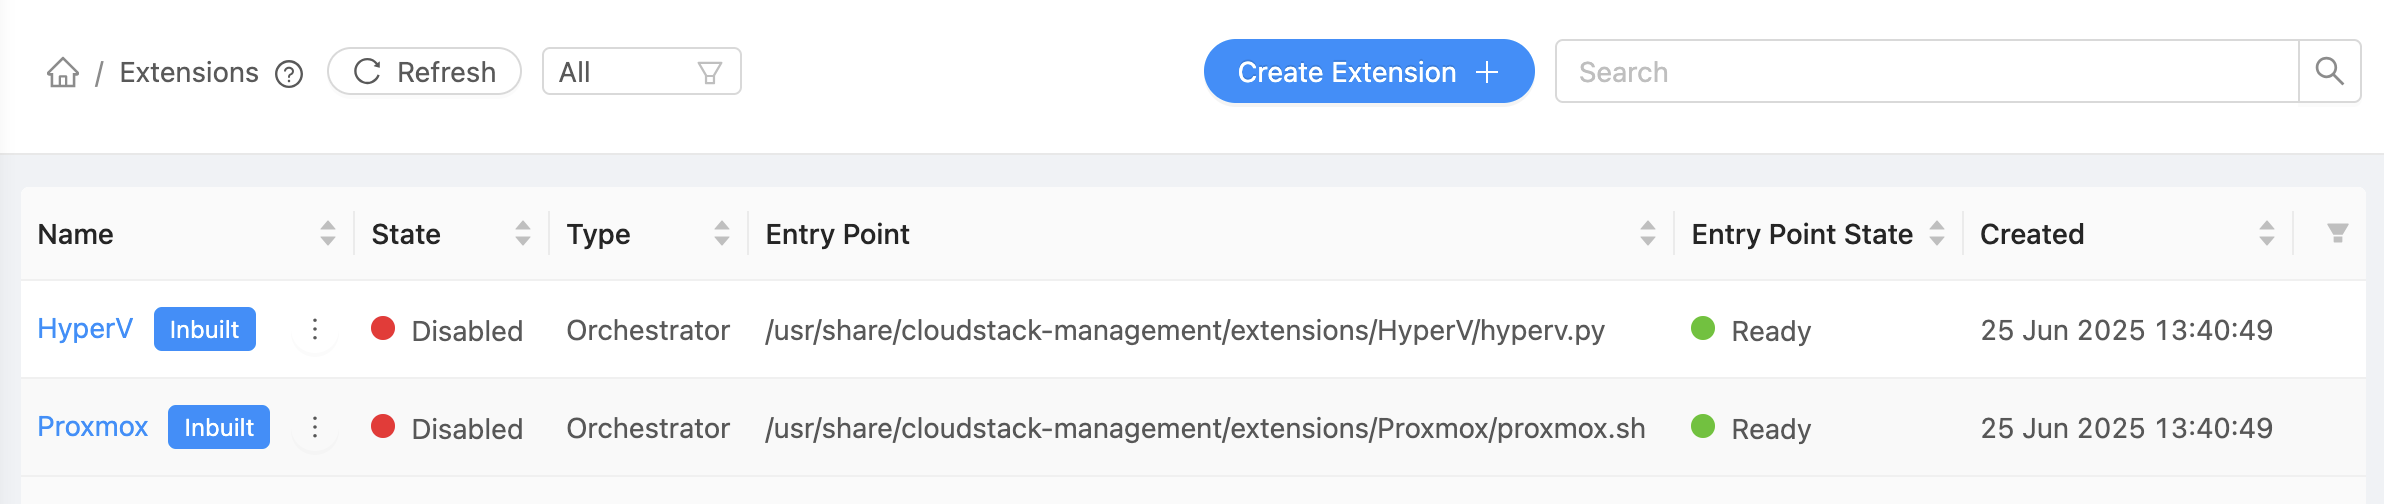Sort by Type column arrows
The image size is (2384, 504).
[x=721, y=234]
